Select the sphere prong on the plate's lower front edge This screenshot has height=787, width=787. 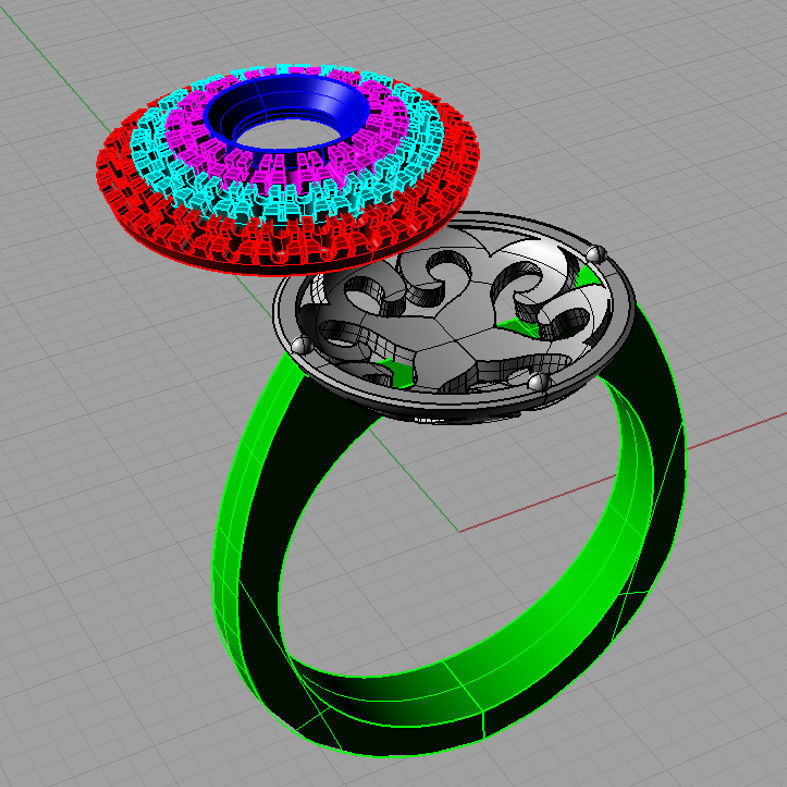point(540,382)
